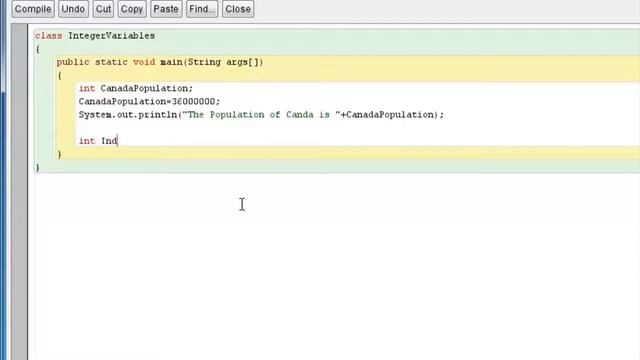Click the Undo button
Screen dimensions: 640x360
pos(73,9)
